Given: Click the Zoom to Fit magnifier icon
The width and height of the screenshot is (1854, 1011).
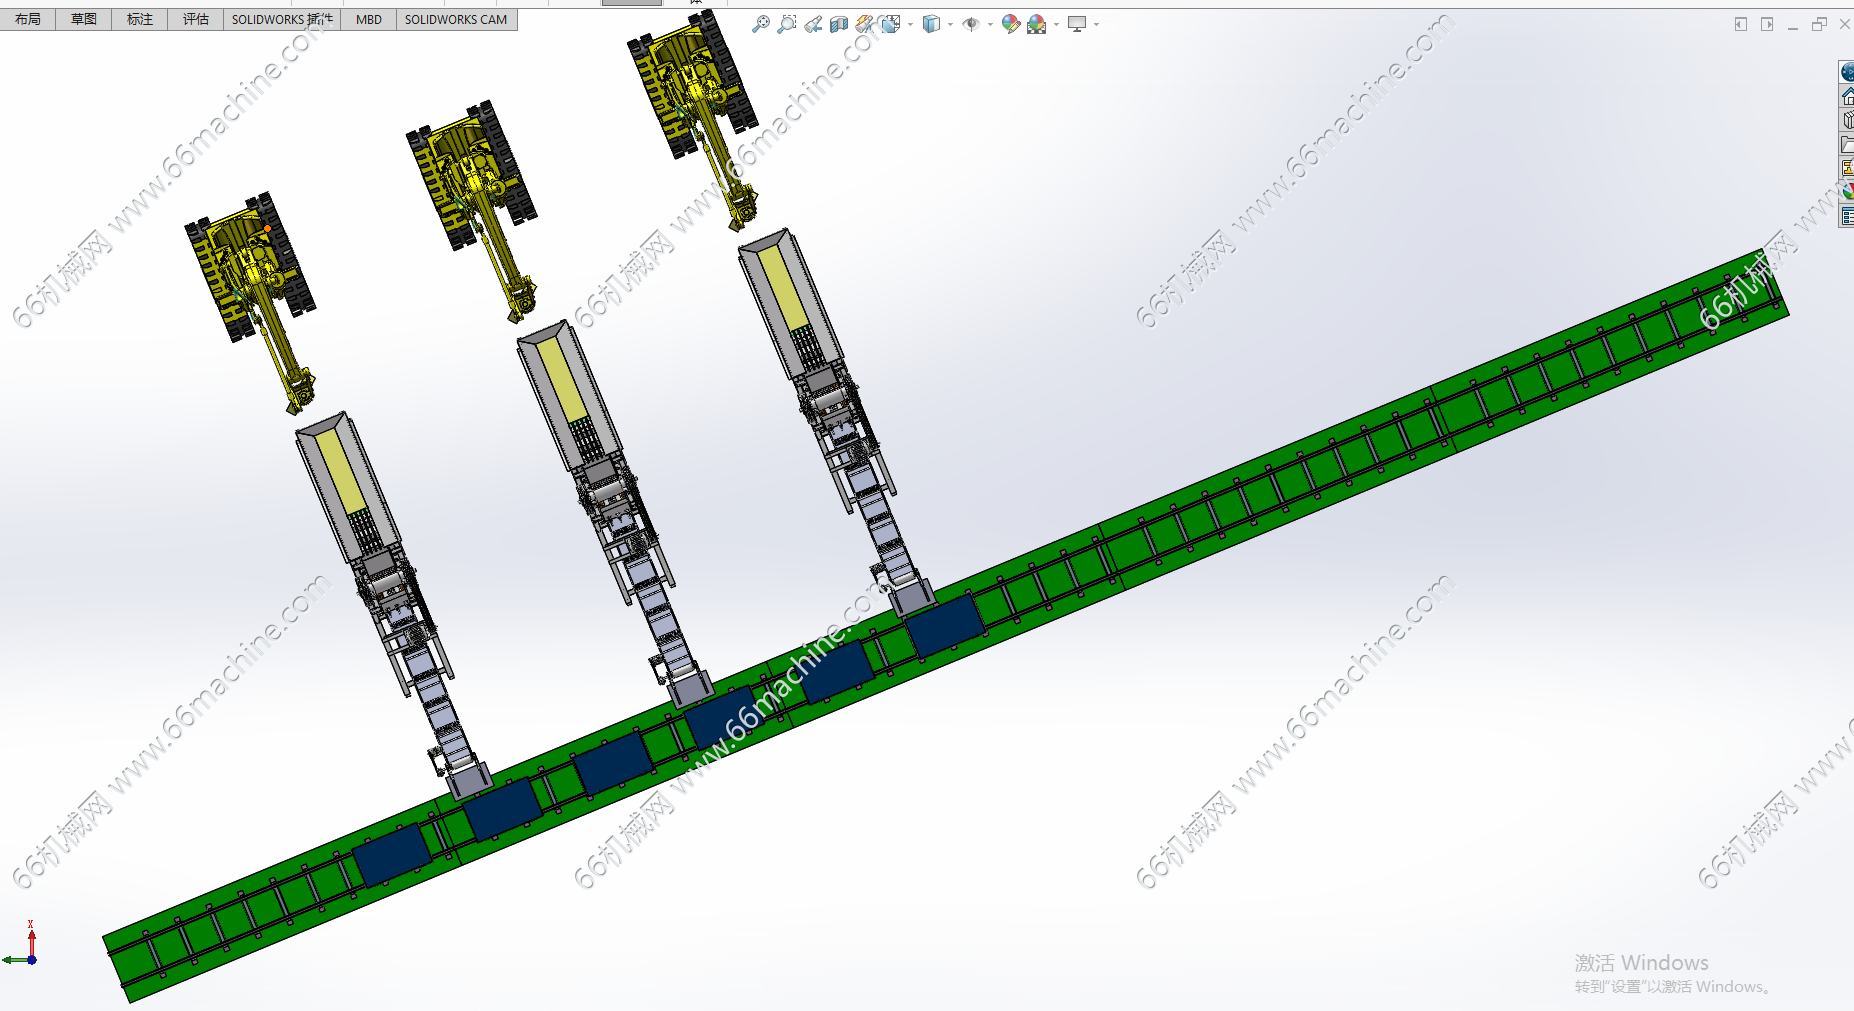Looking at the screenshot, I should [x=761, y=24].
